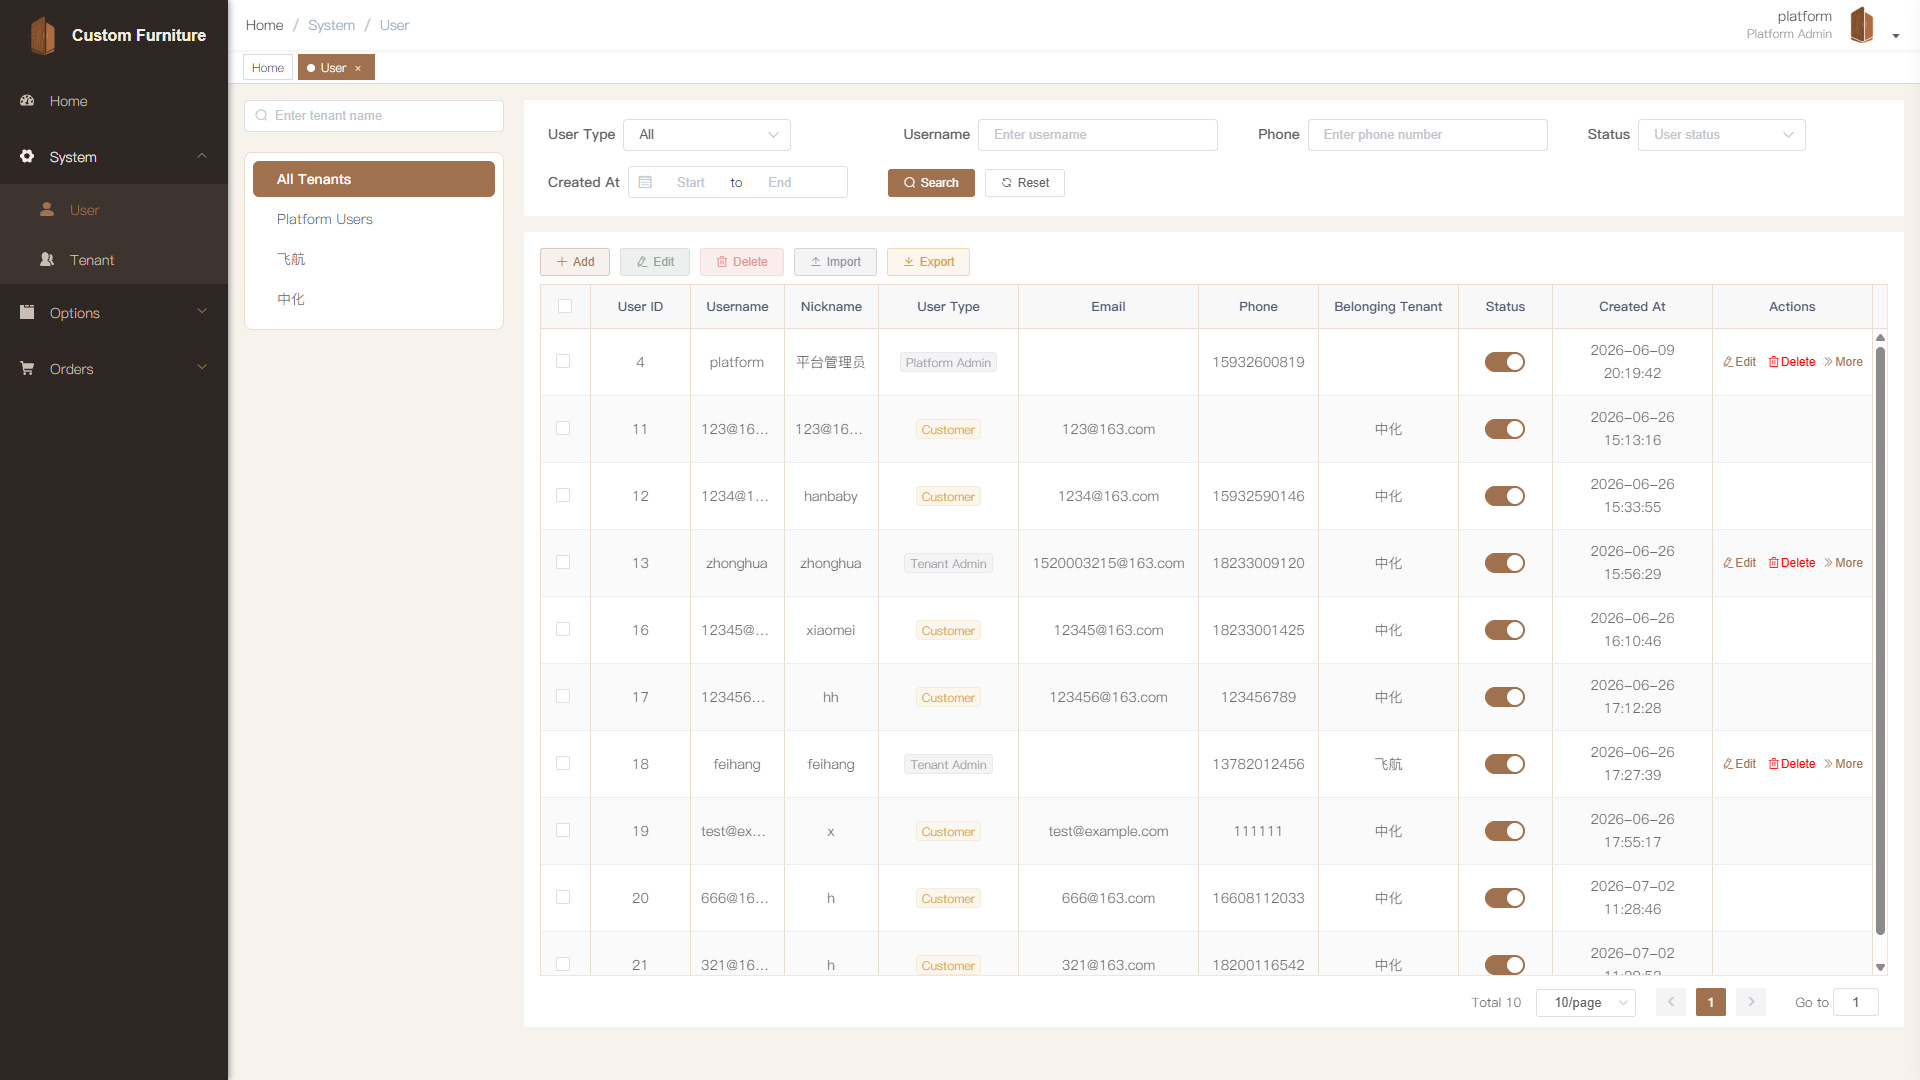The width and height of the screenshot is (1920, 1080).
Task: Click the Tenant people icon in sidebar
Action: [47, 260]
